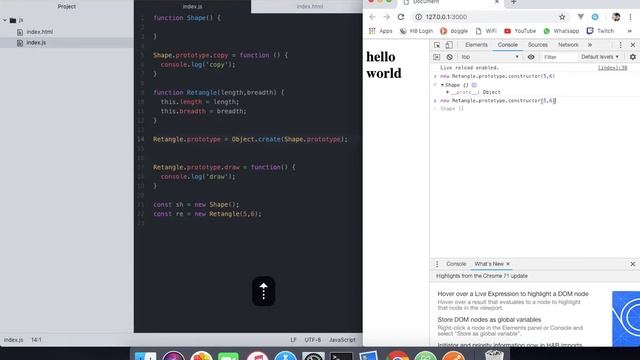Reload the 127.0.0.1:3000 page
The width and height of the screenshot is (640, 360).
[401, 17]
